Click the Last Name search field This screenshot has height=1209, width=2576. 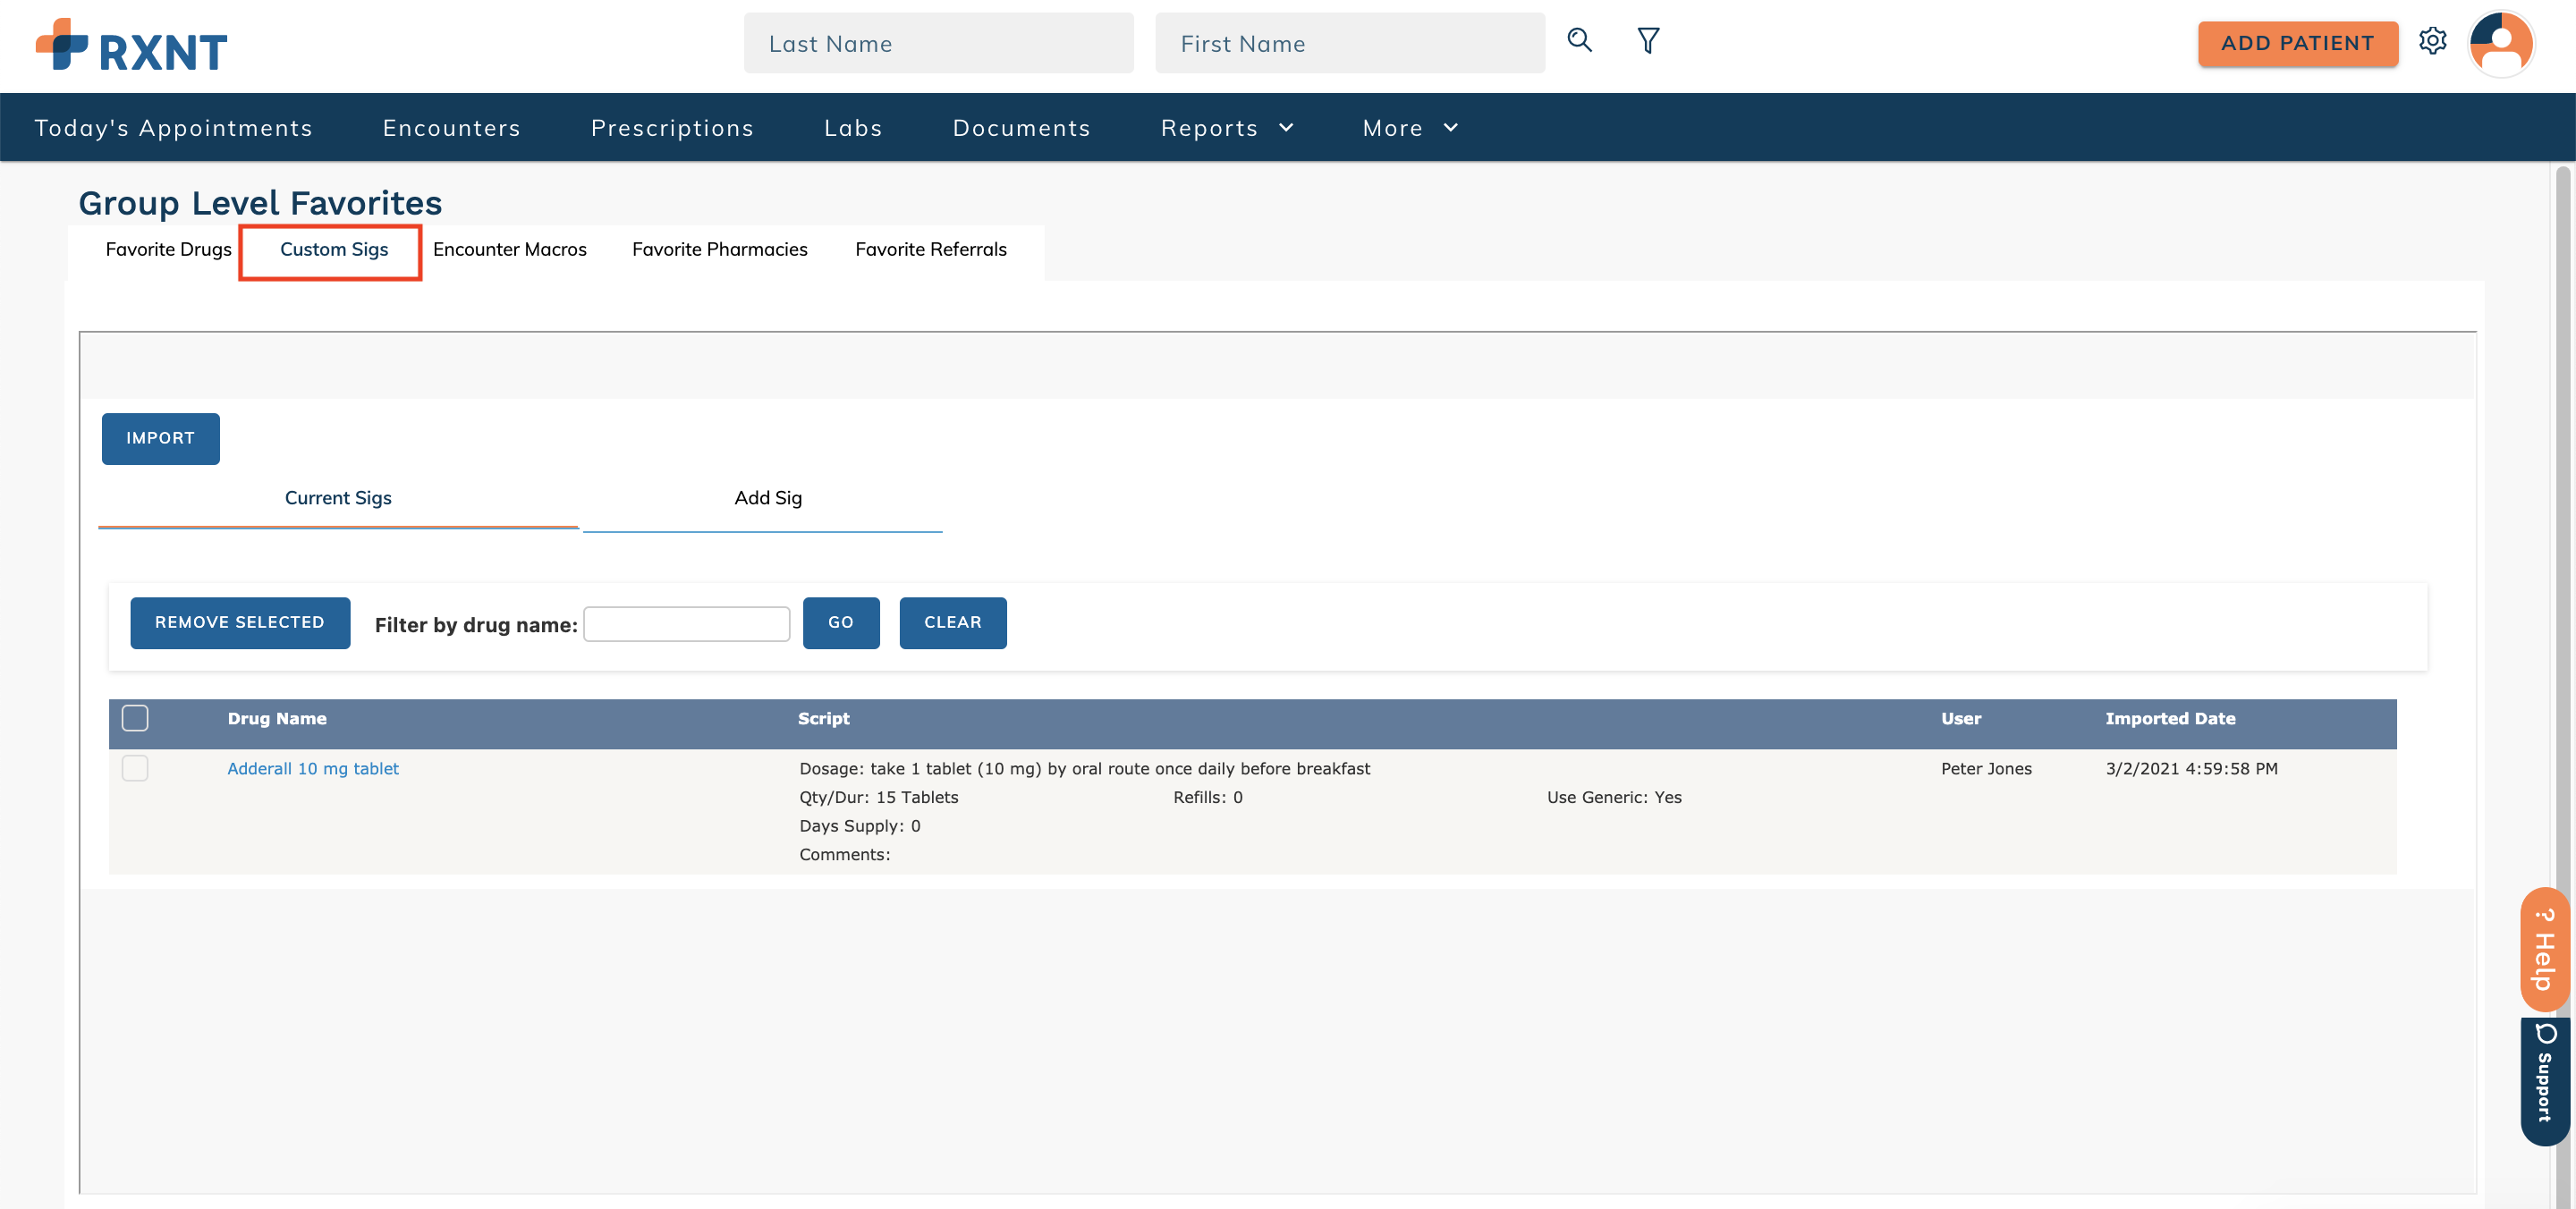point(938,43)
